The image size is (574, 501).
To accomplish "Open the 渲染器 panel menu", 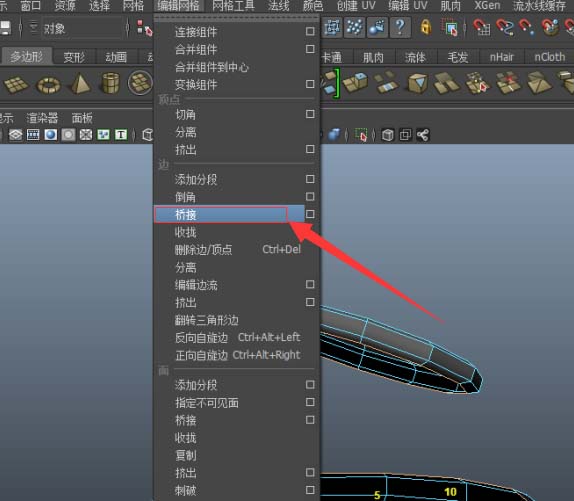I will coord(42,118).
